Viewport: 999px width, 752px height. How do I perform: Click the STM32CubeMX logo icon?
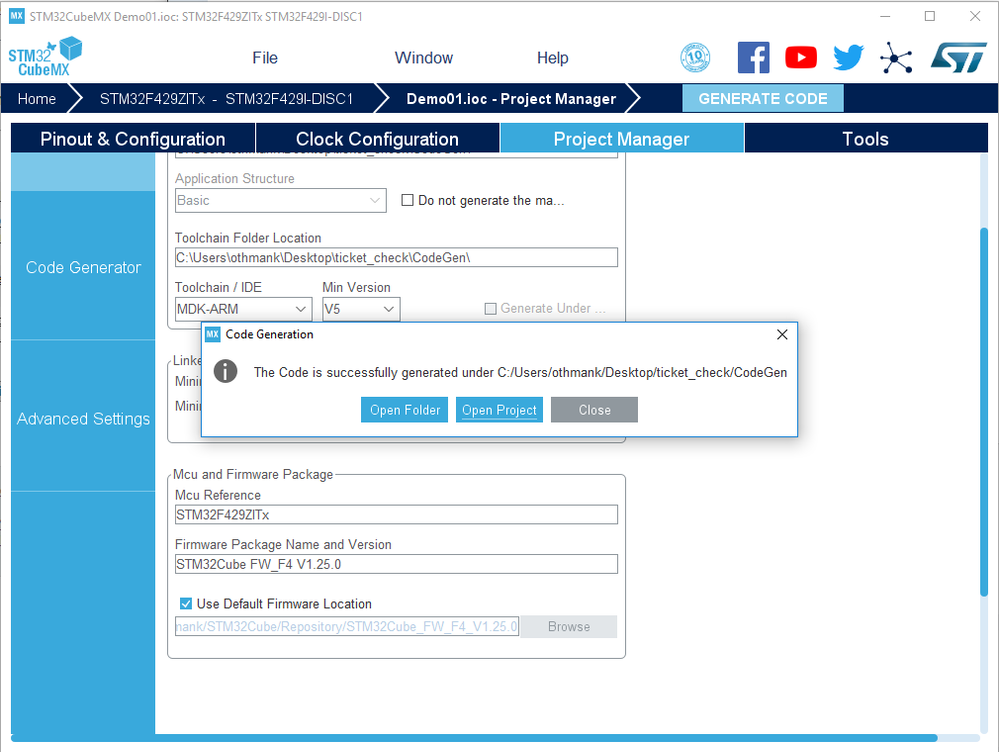45,57
